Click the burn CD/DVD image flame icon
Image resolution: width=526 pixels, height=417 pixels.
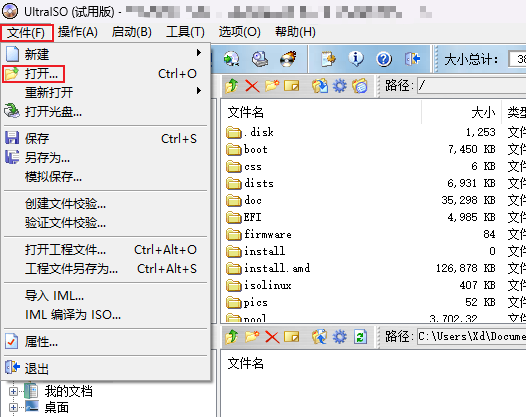click(288, 59)
